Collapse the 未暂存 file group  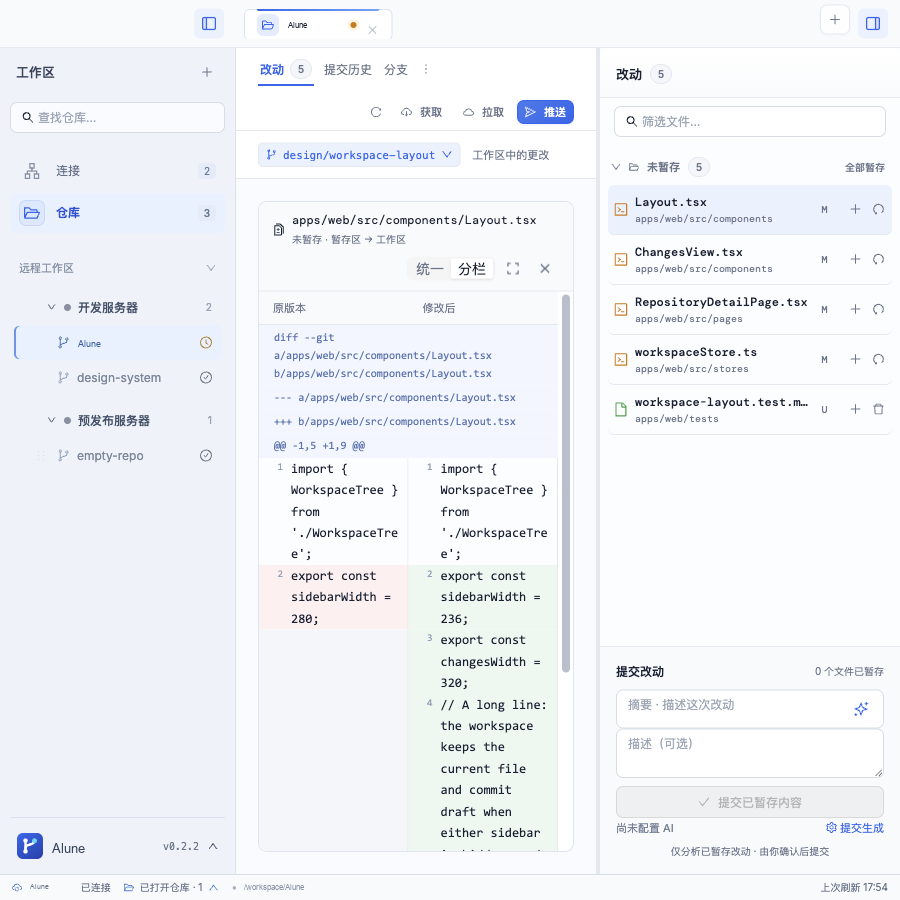[x=616, y=167]
